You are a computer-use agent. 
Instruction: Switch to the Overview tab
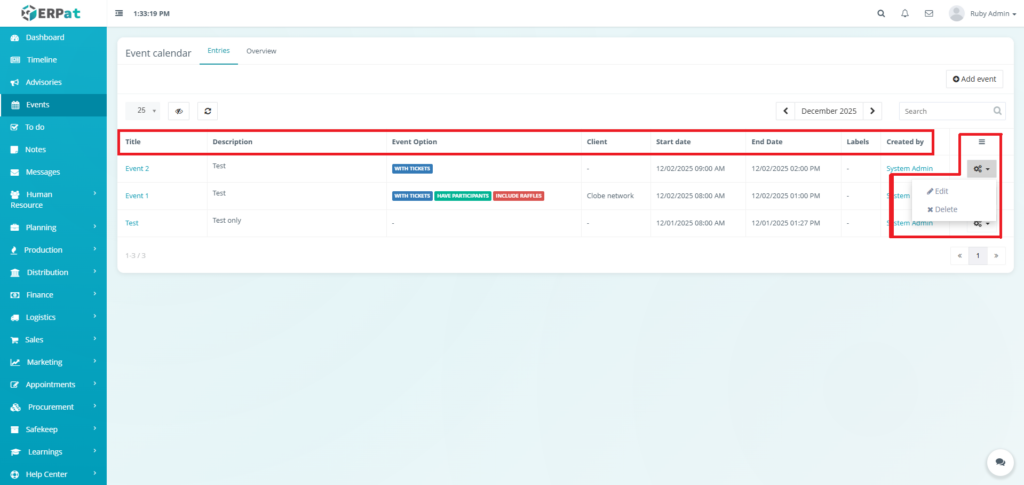pyautogui.click(x=261, y=51)
